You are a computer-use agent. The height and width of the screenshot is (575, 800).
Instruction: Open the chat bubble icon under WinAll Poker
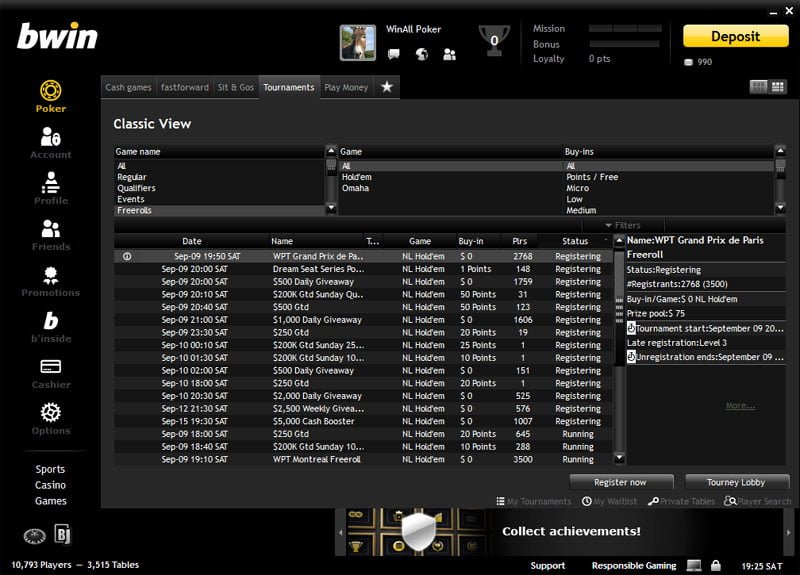[x=393, y=54]
